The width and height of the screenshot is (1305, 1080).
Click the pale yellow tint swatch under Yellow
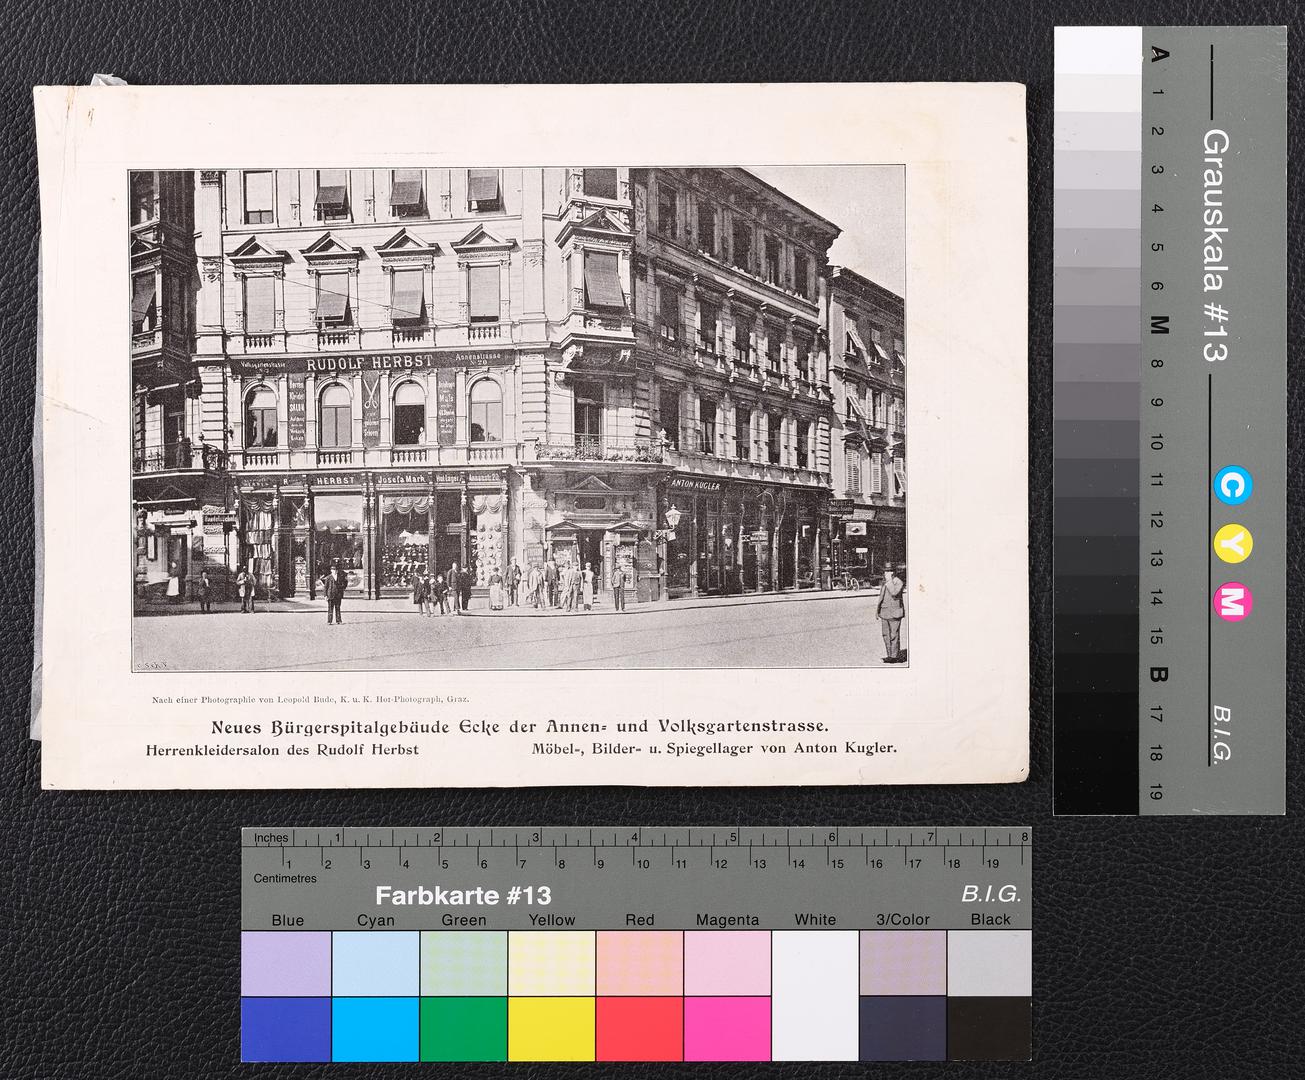tap(551, 963)
